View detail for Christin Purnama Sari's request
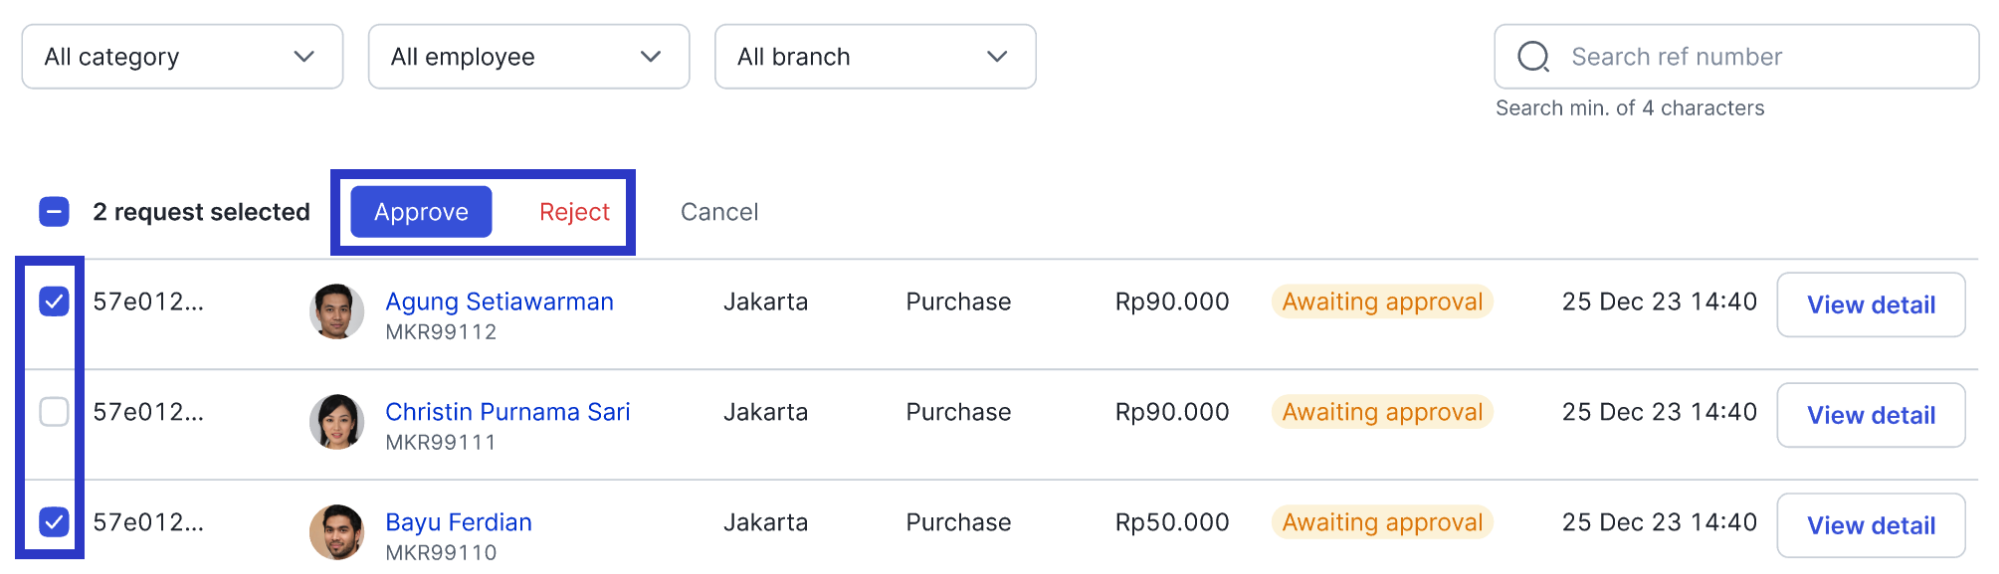Image resolution: width=1999 pixels, height=574 pixels. pyautogui.click(x=1871, y=415)
